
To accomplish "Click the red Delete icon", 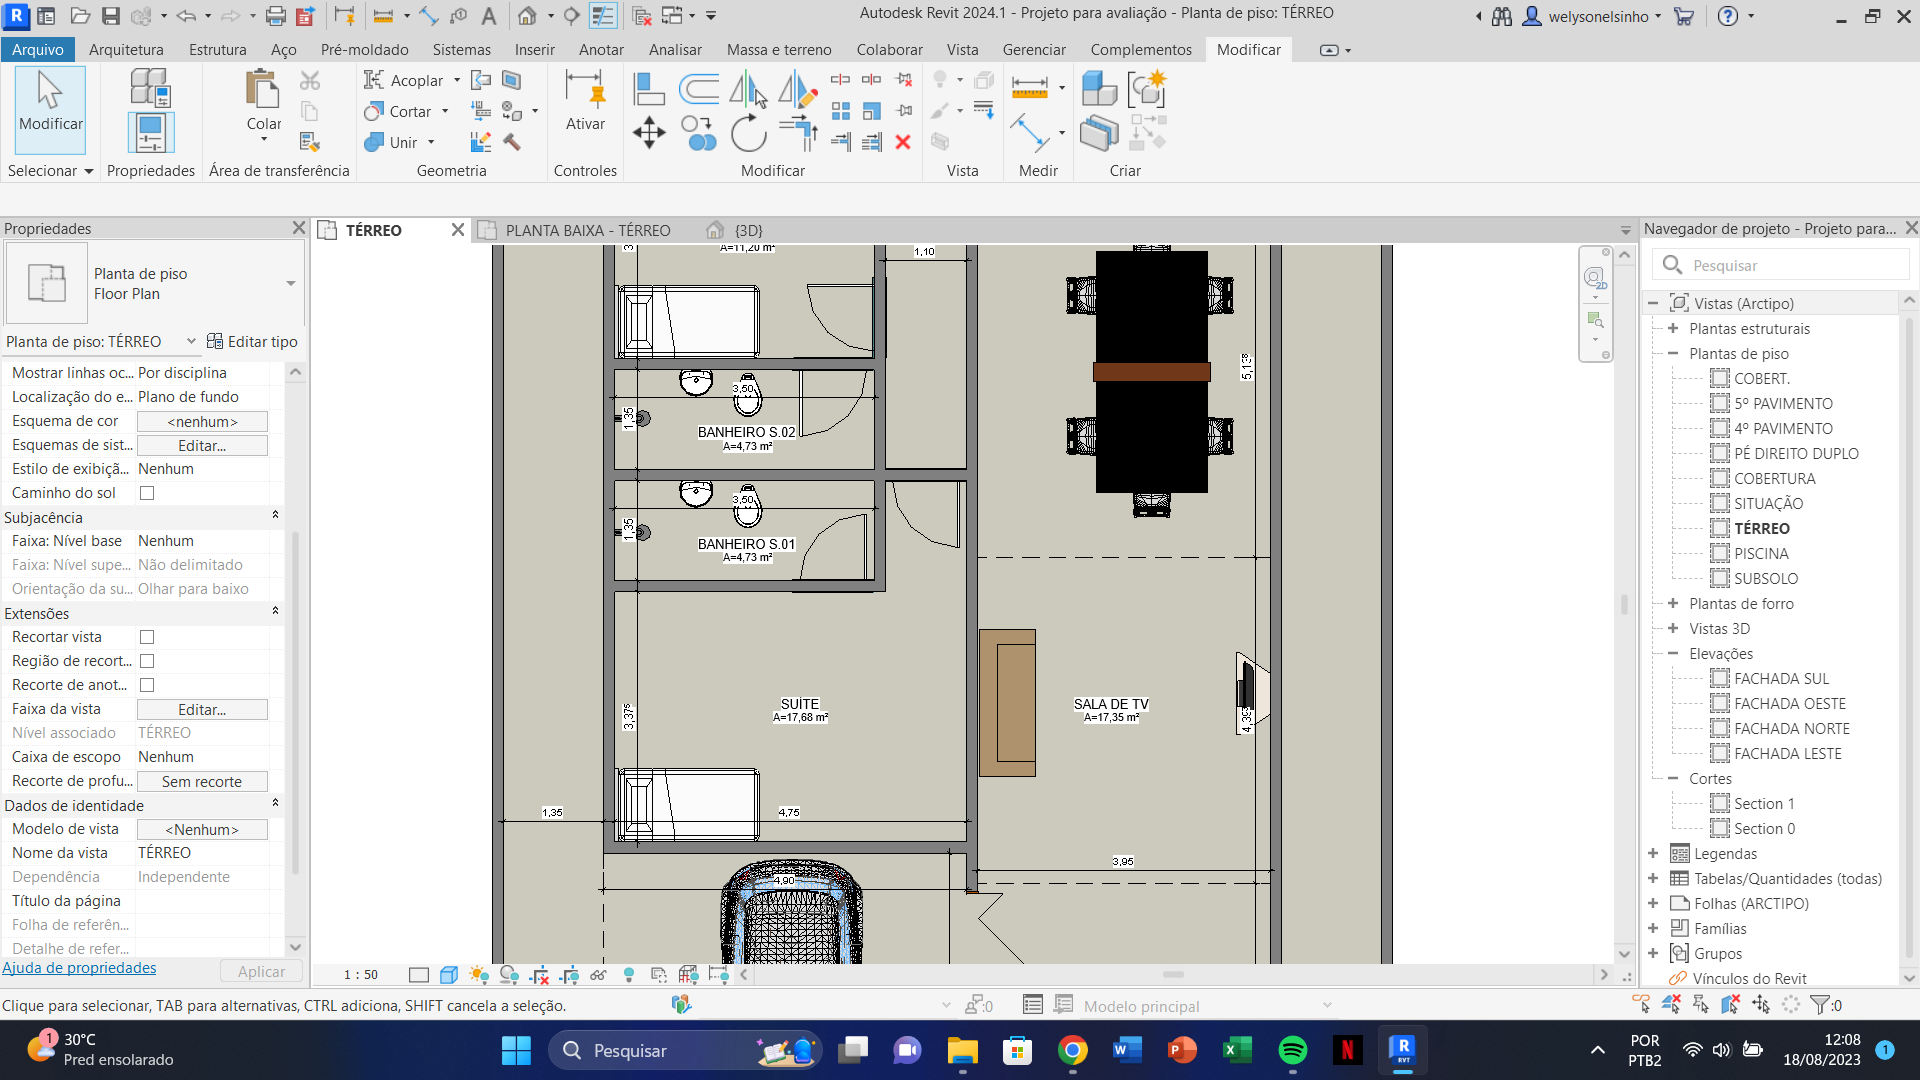I will click(x=903, y=142).
